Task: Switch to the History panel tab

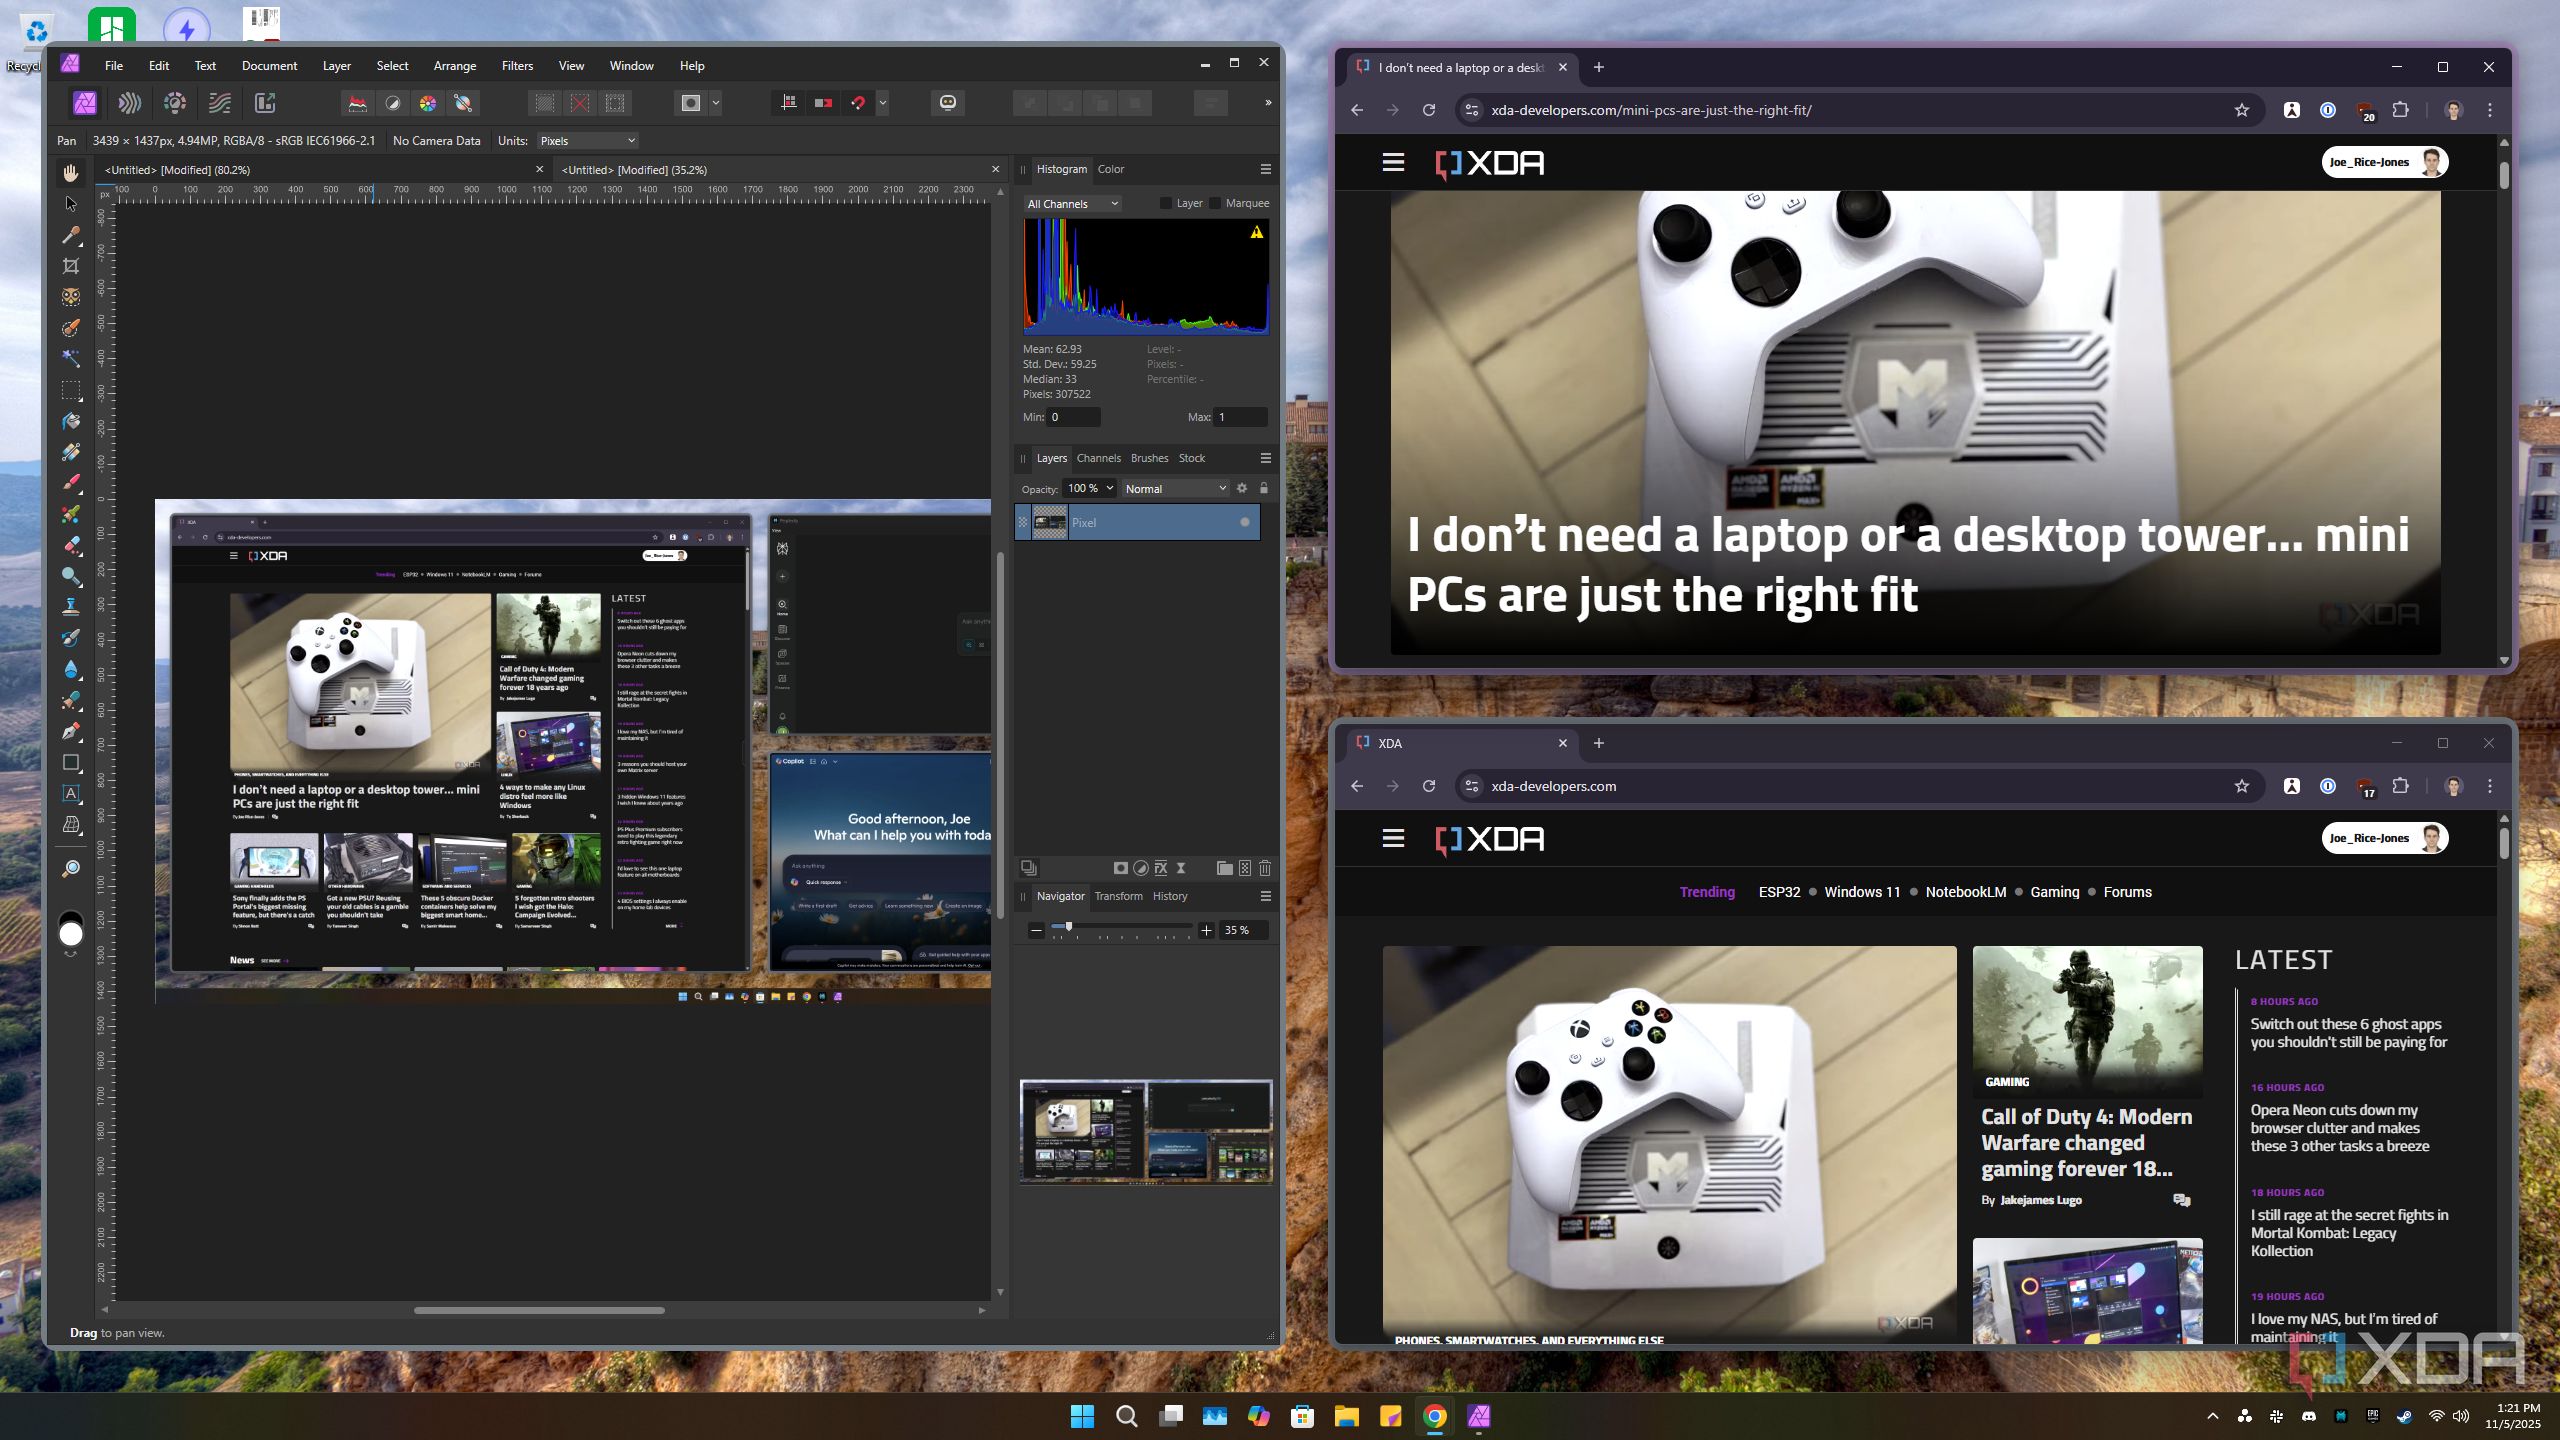Action: pyautogui.click(x=1170, y=896)
